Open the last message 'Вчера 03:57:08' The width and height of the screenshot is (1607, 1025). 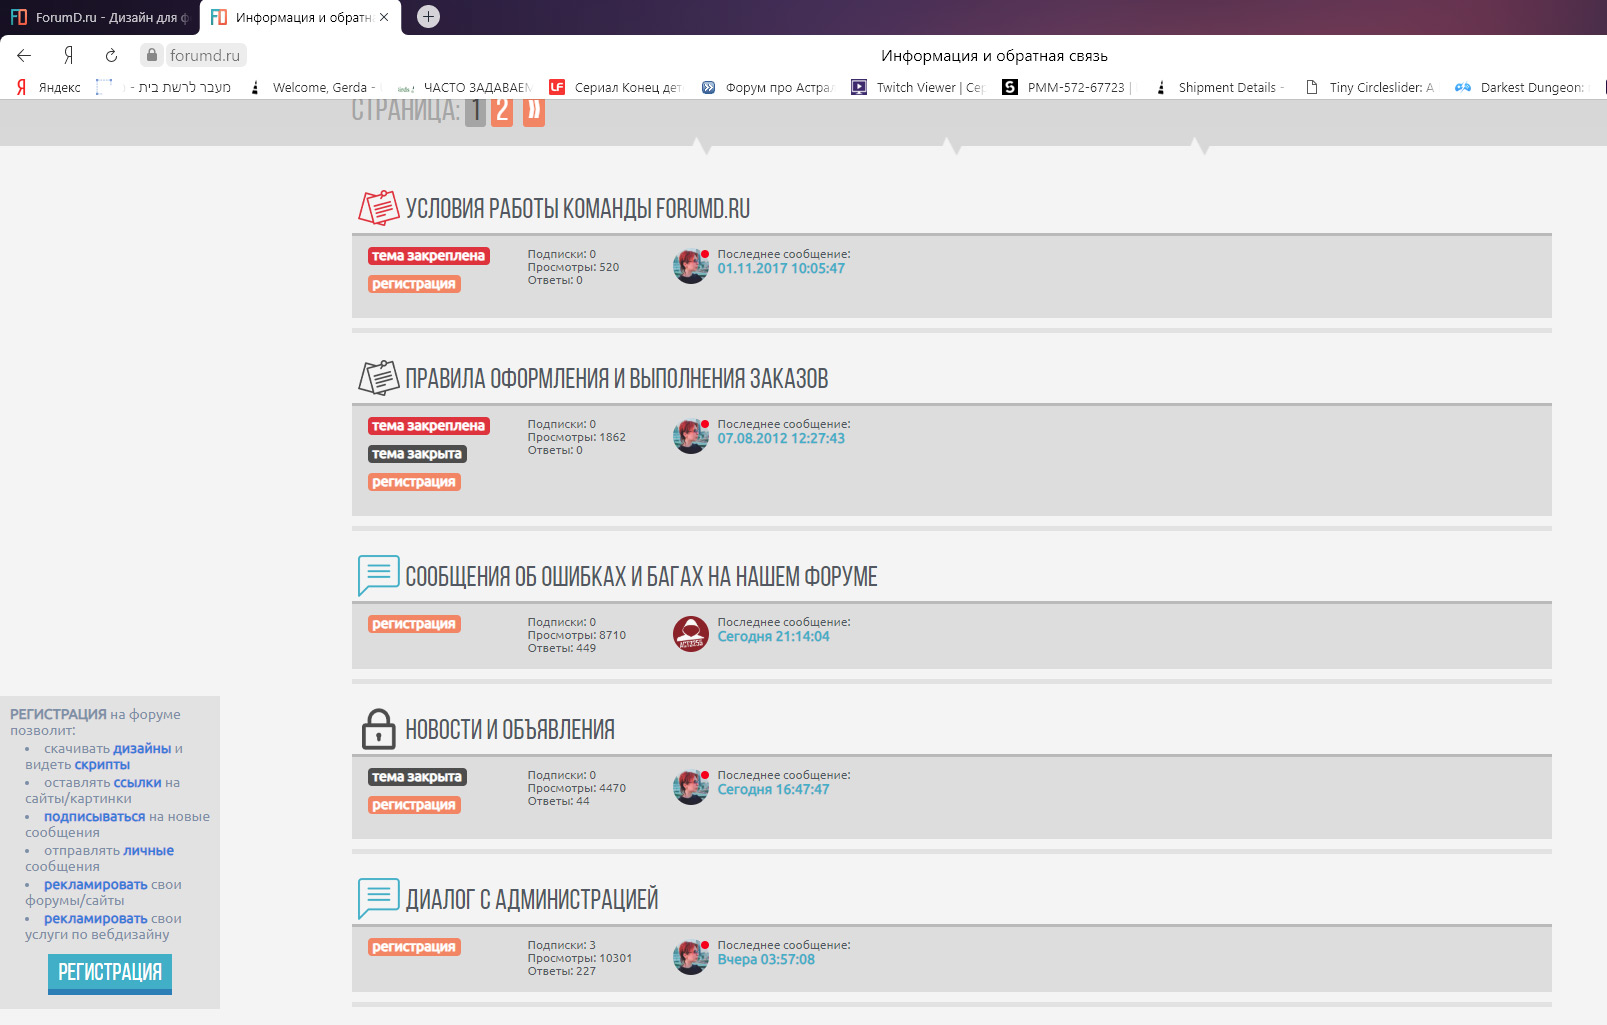pos(766,960)
